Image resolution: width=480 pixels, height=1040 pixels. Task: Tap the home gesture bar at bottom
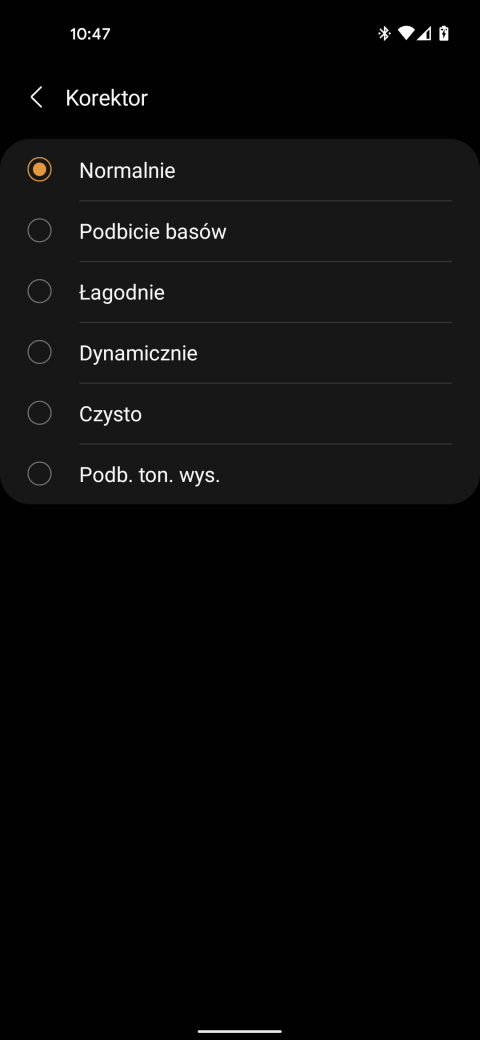[x=239, y=1031]
